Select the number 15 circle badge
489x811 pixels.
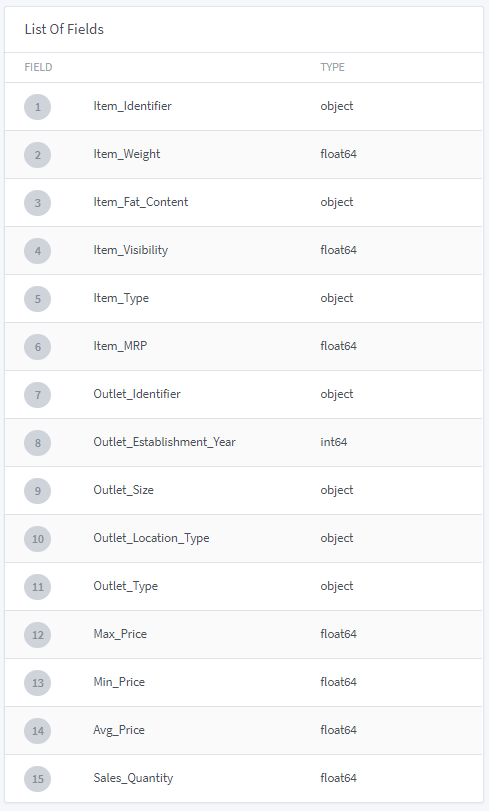click(37, 779)
